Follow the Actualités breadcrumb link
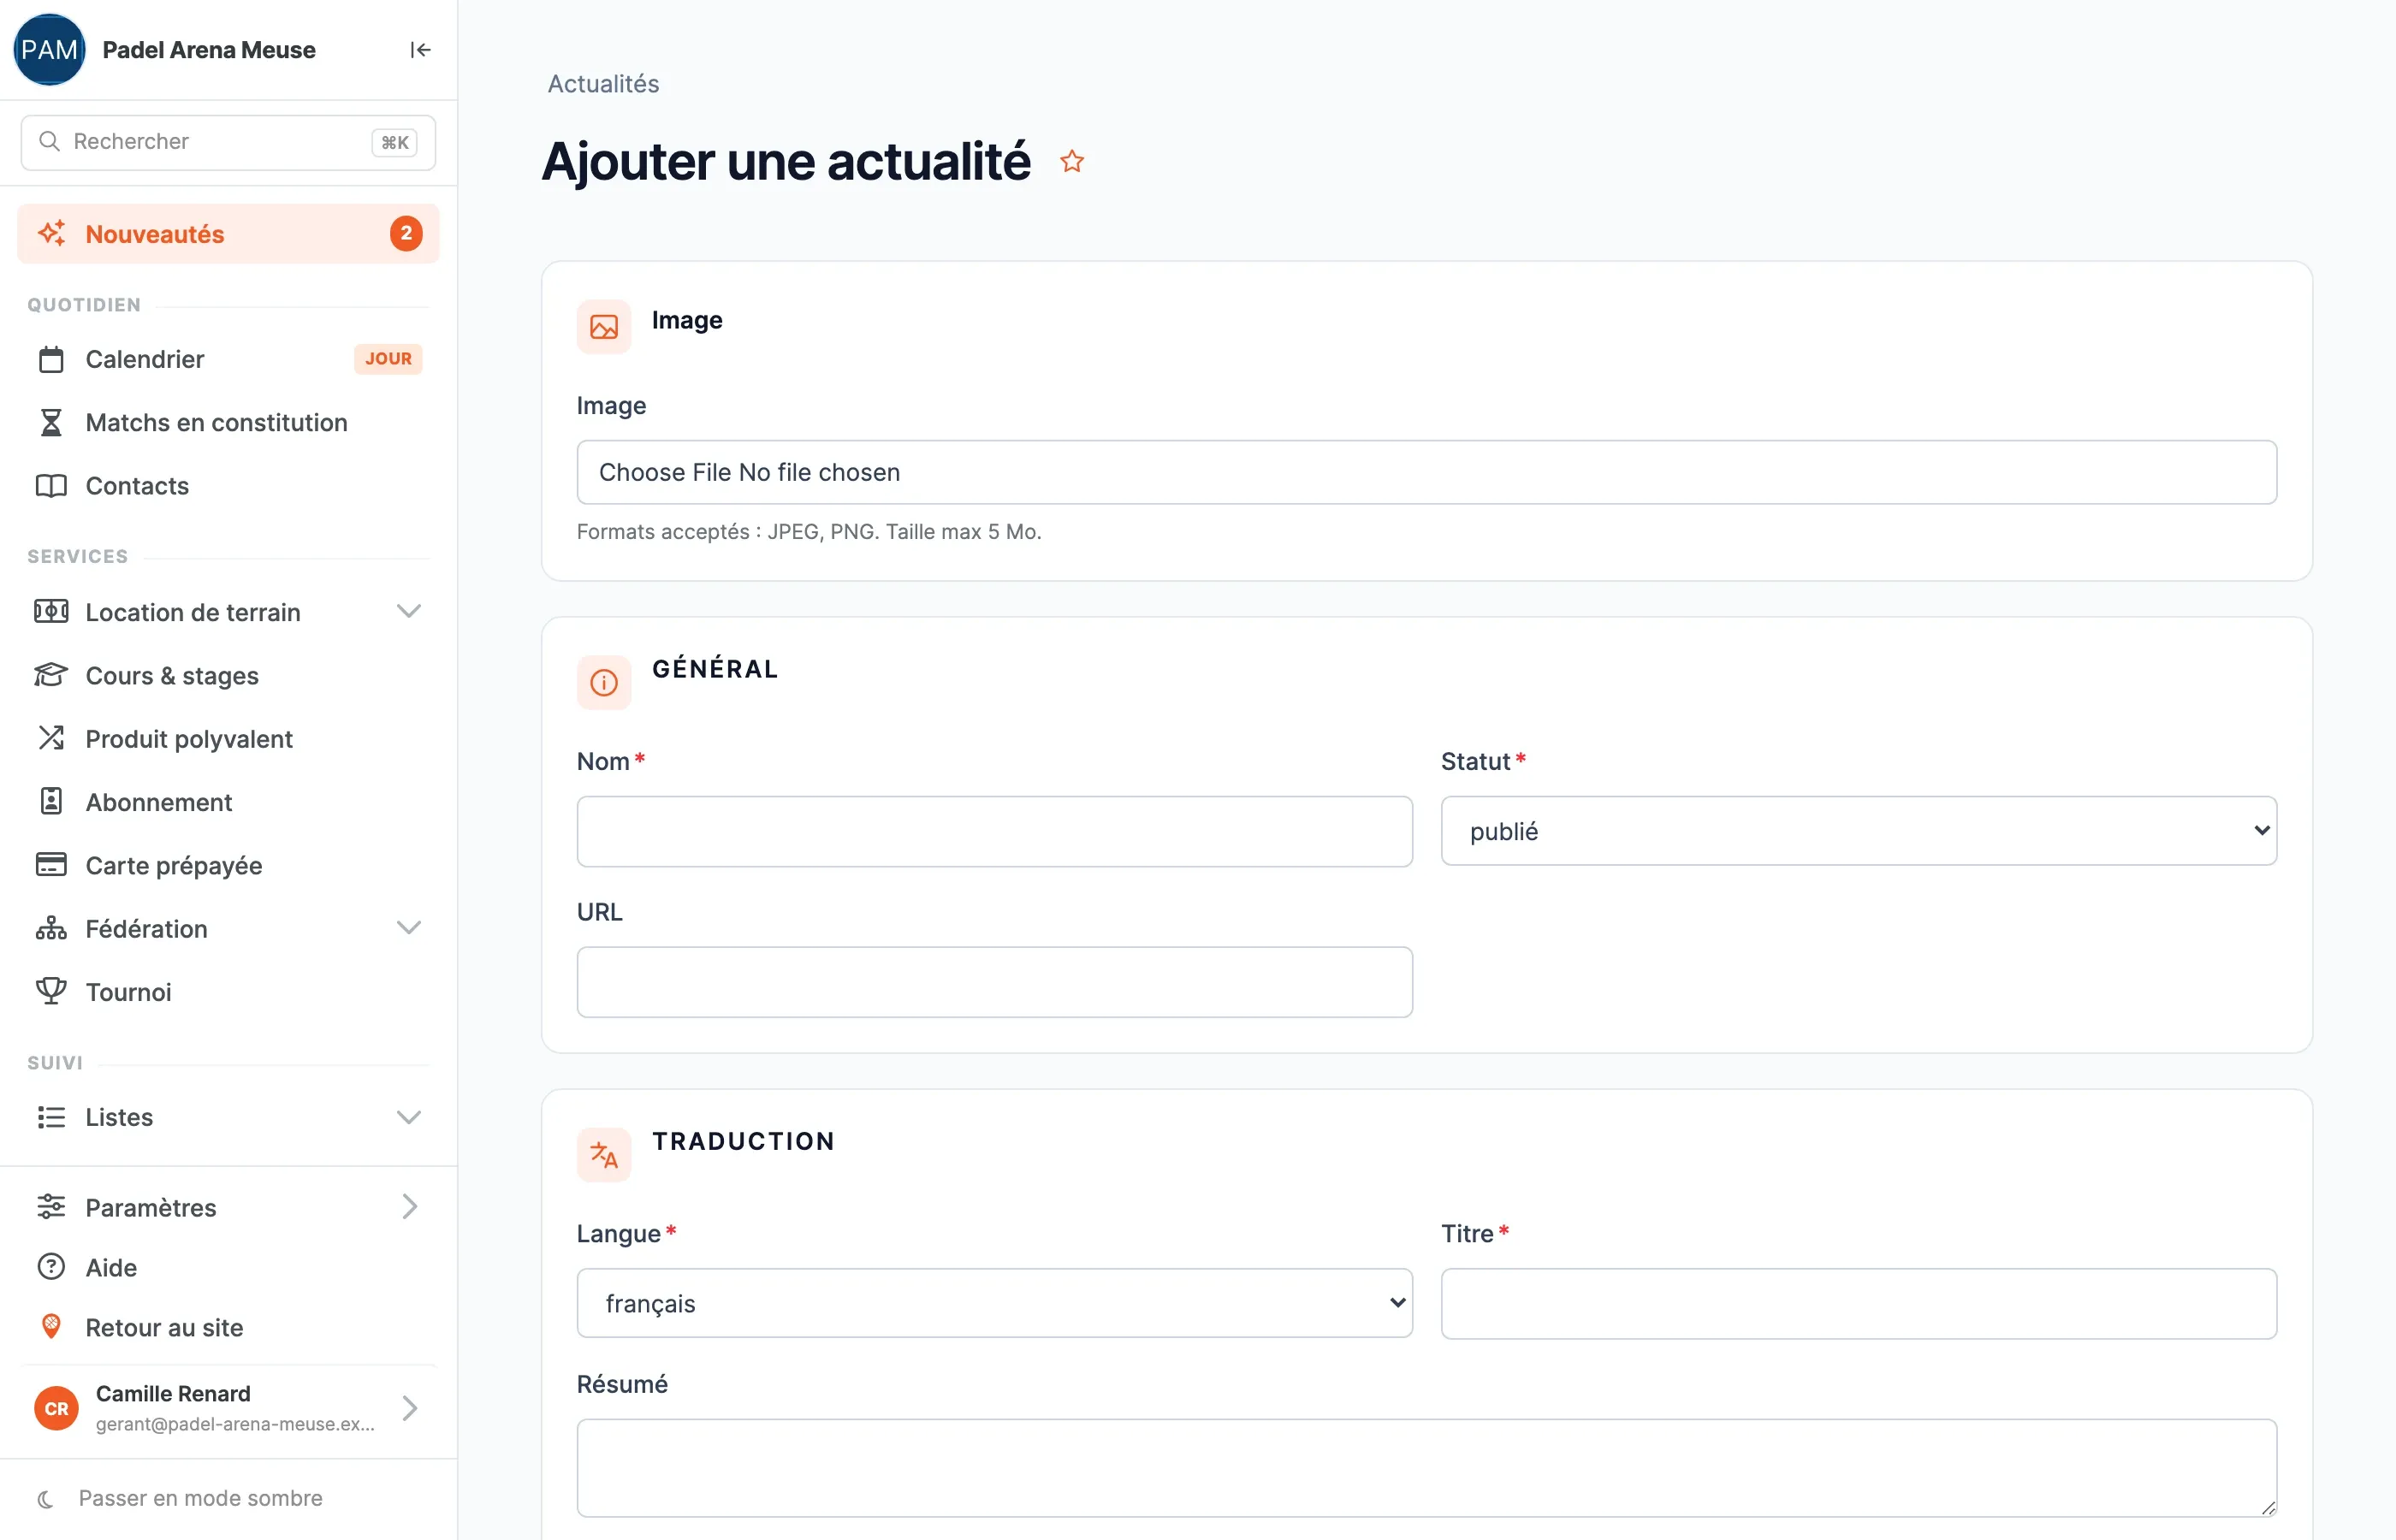The height and width of the screenshot is (1540, 2396). pos(603,84)
